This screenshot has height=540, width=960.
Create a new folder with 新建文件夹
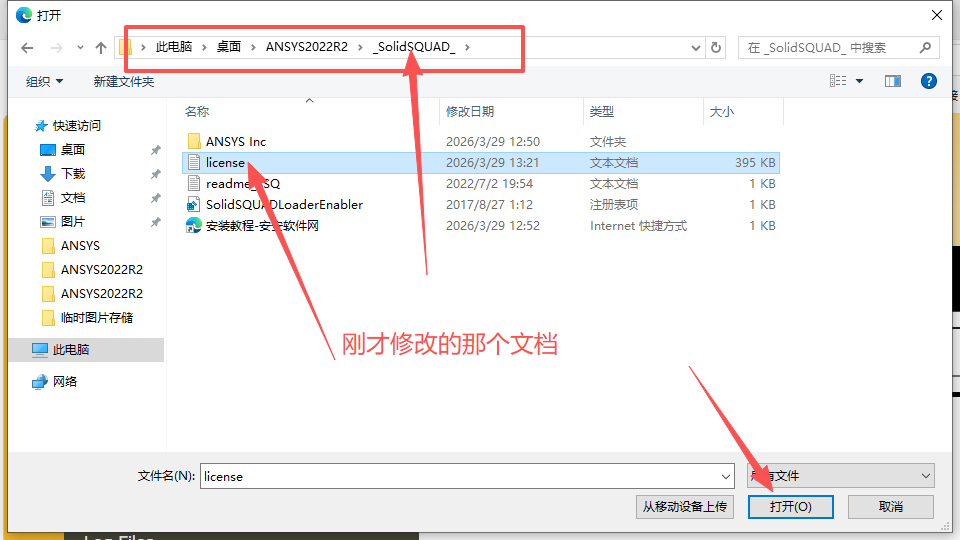(124, 81)
